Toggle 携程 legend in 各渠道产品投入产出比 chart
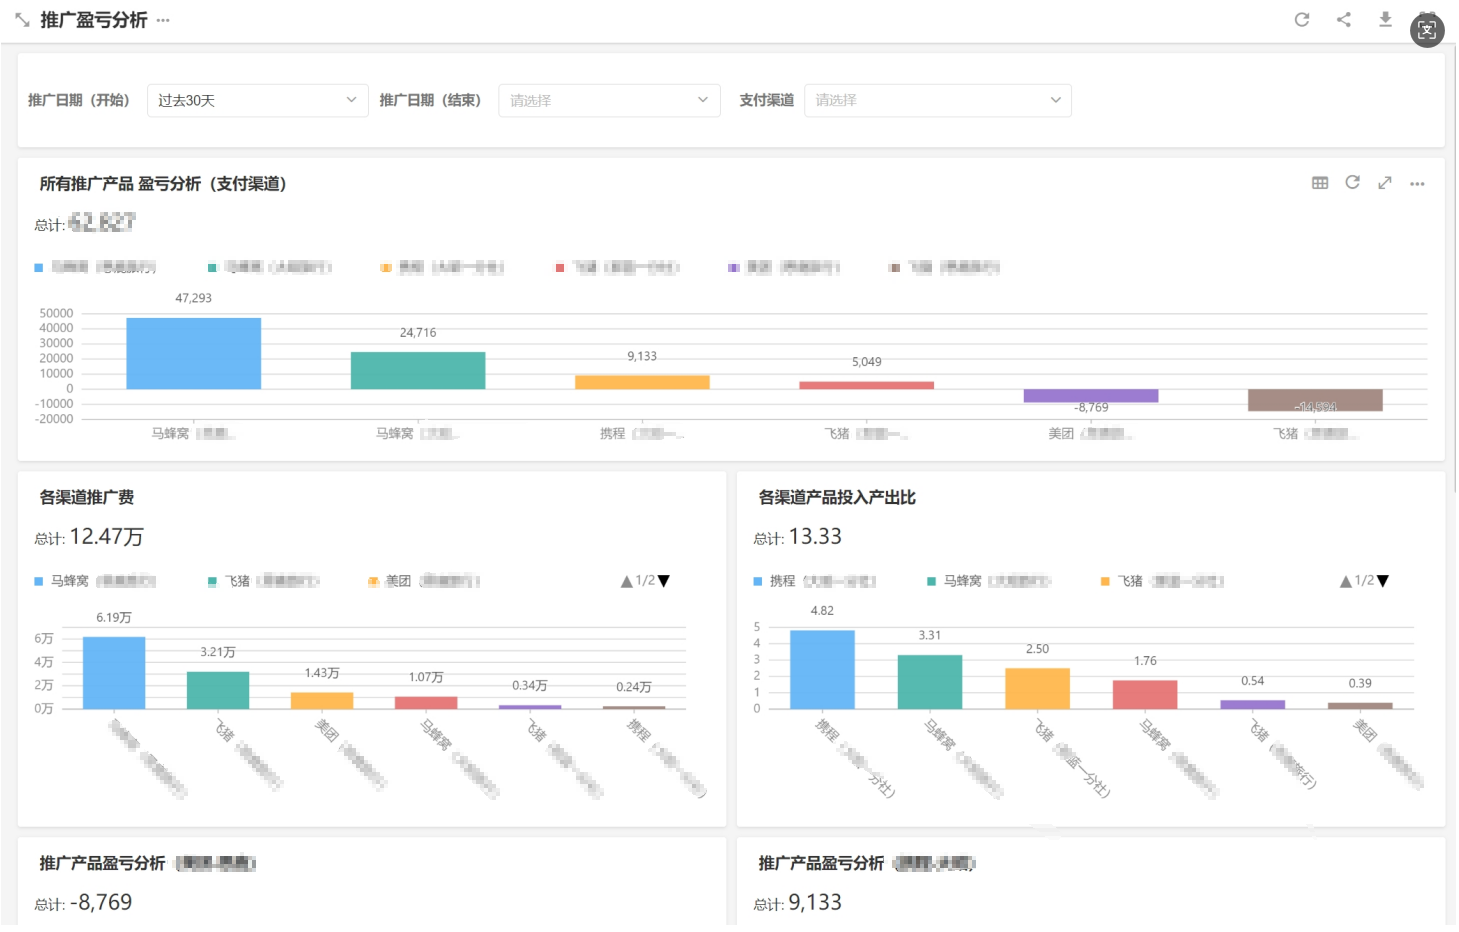 (x=782, y=581)
